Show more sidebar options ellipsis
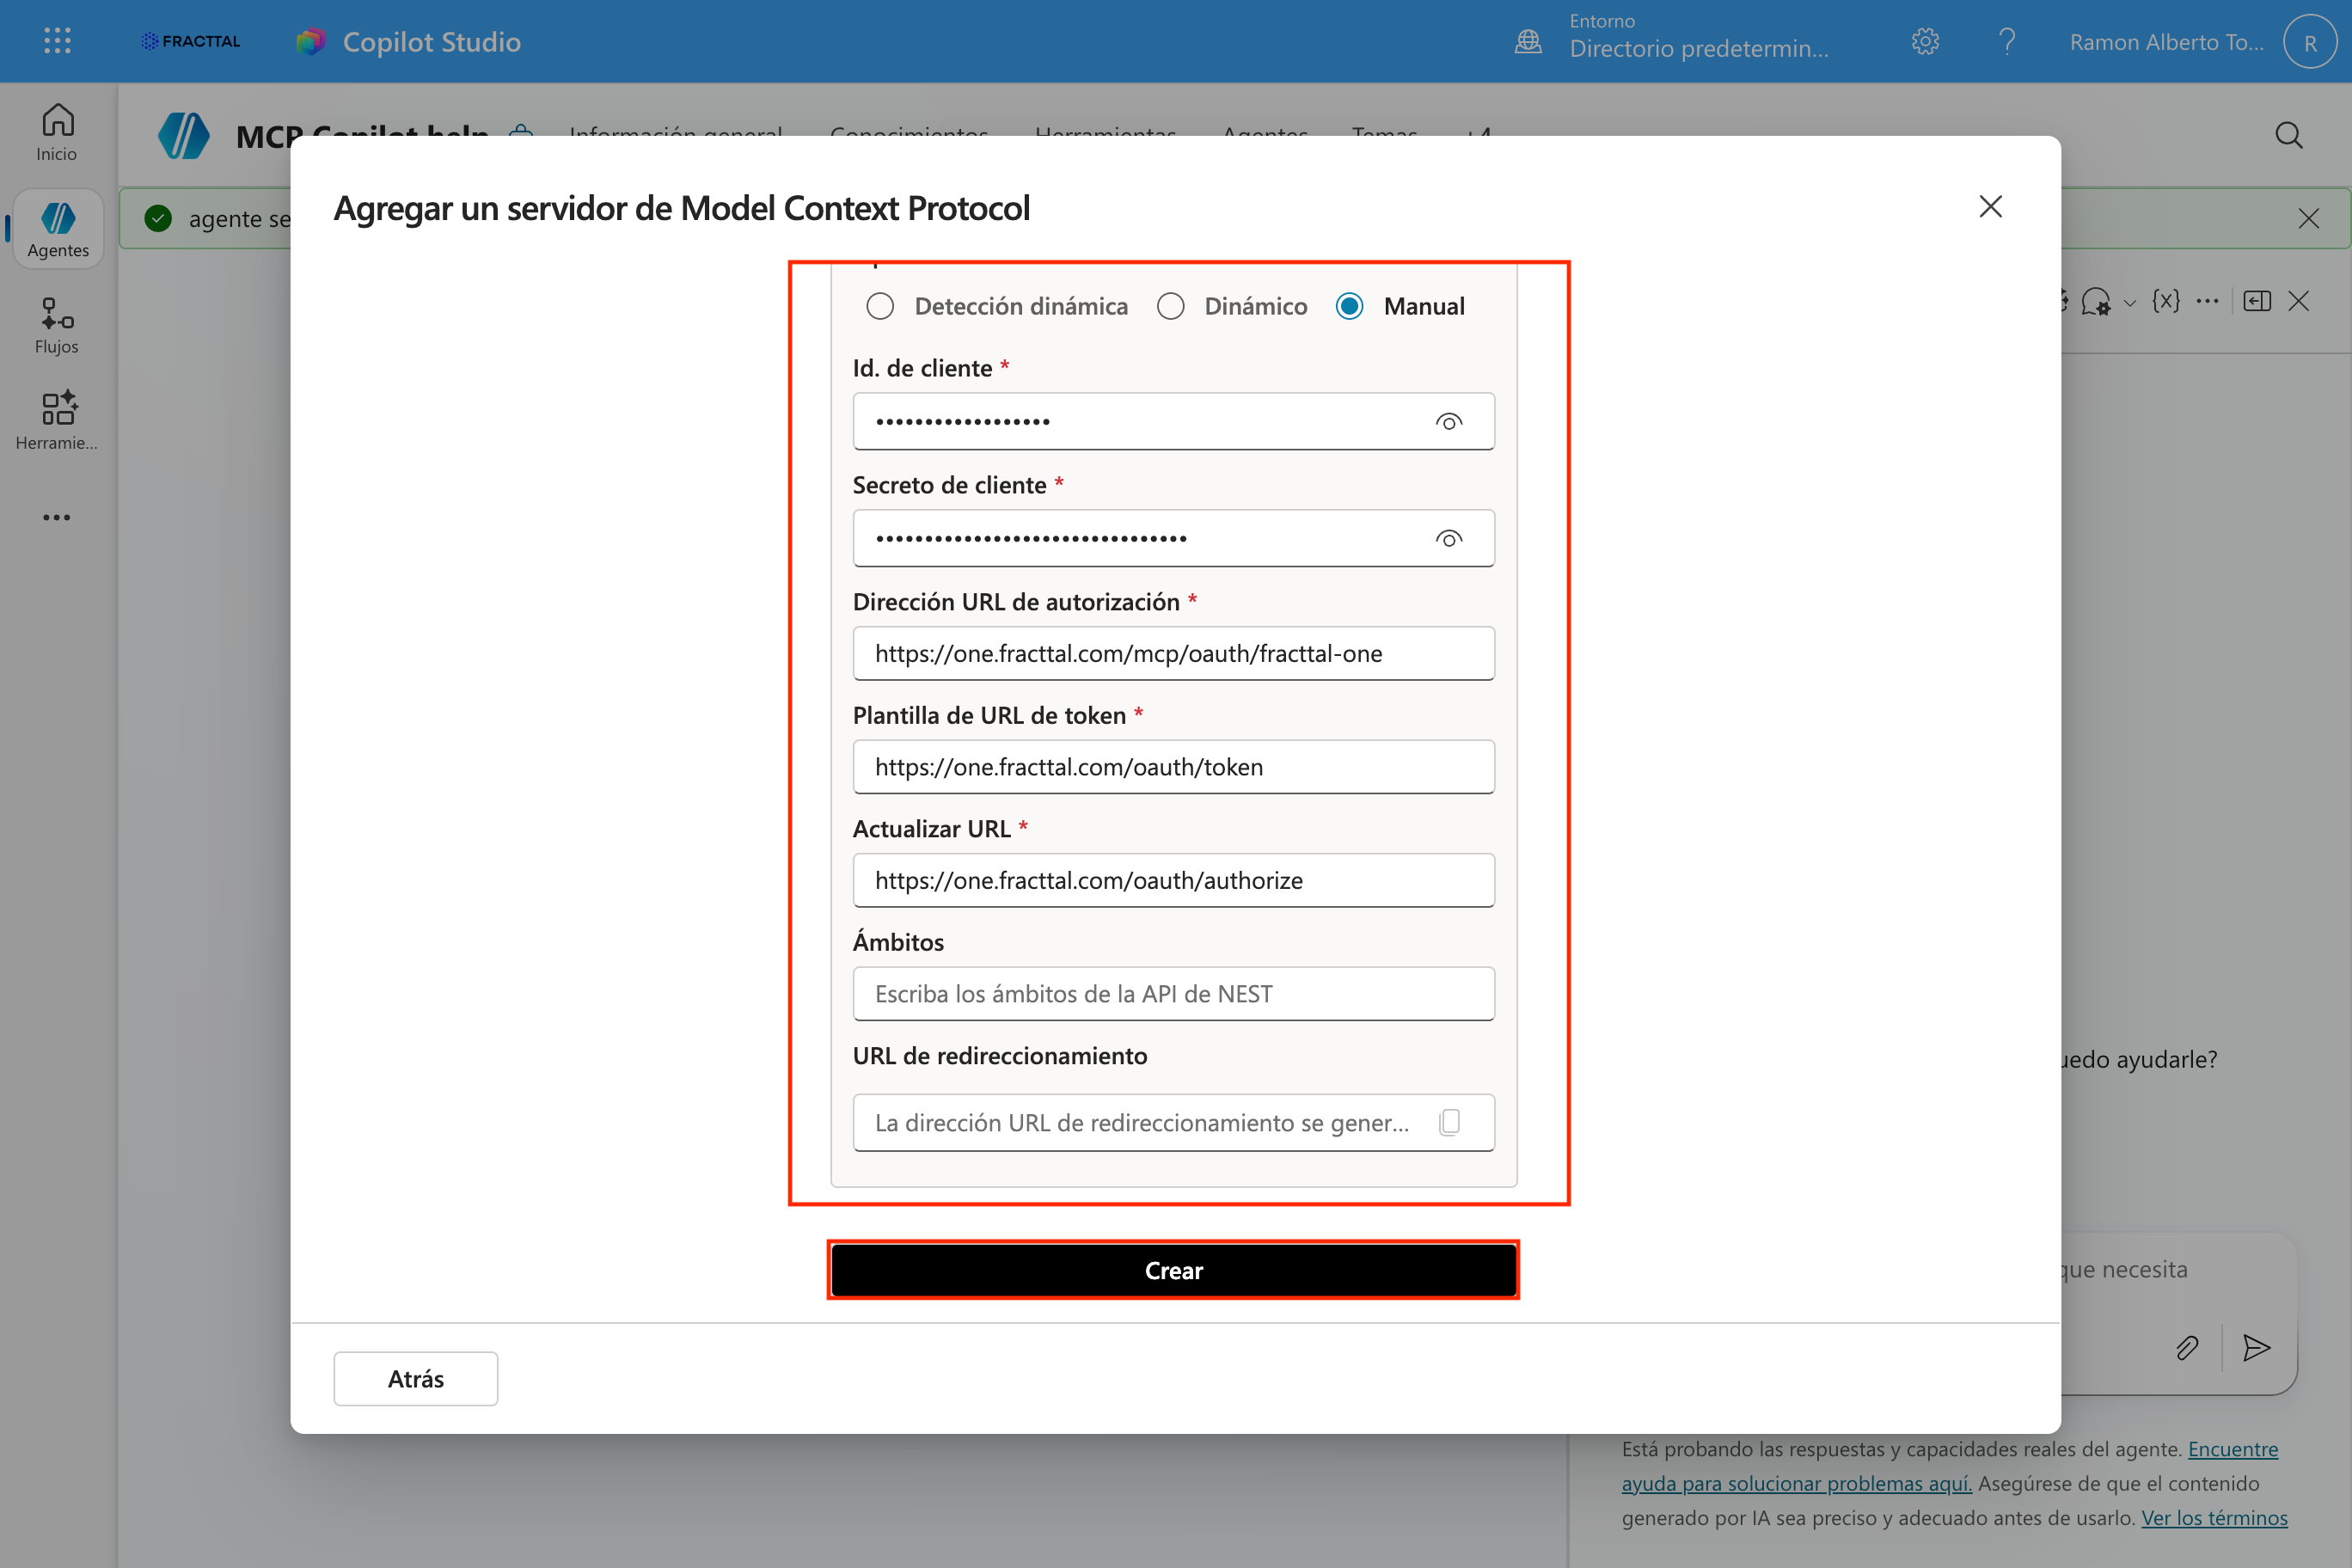The width and height of the screenshot is (2352, 1568). click(57, 517)
